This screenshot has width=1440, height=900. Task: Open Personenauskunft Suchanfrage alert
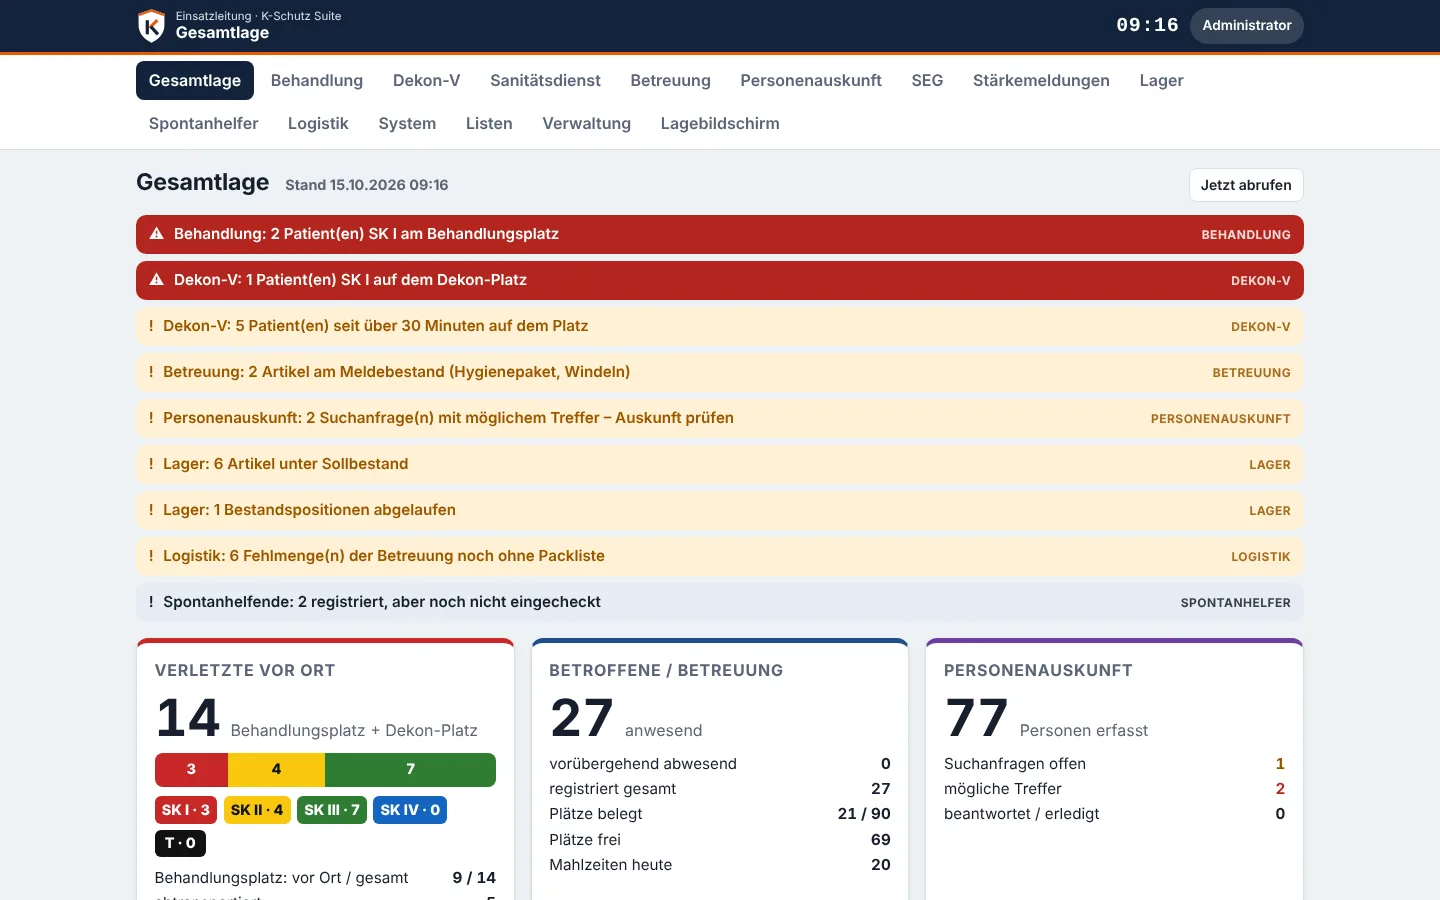720,418
